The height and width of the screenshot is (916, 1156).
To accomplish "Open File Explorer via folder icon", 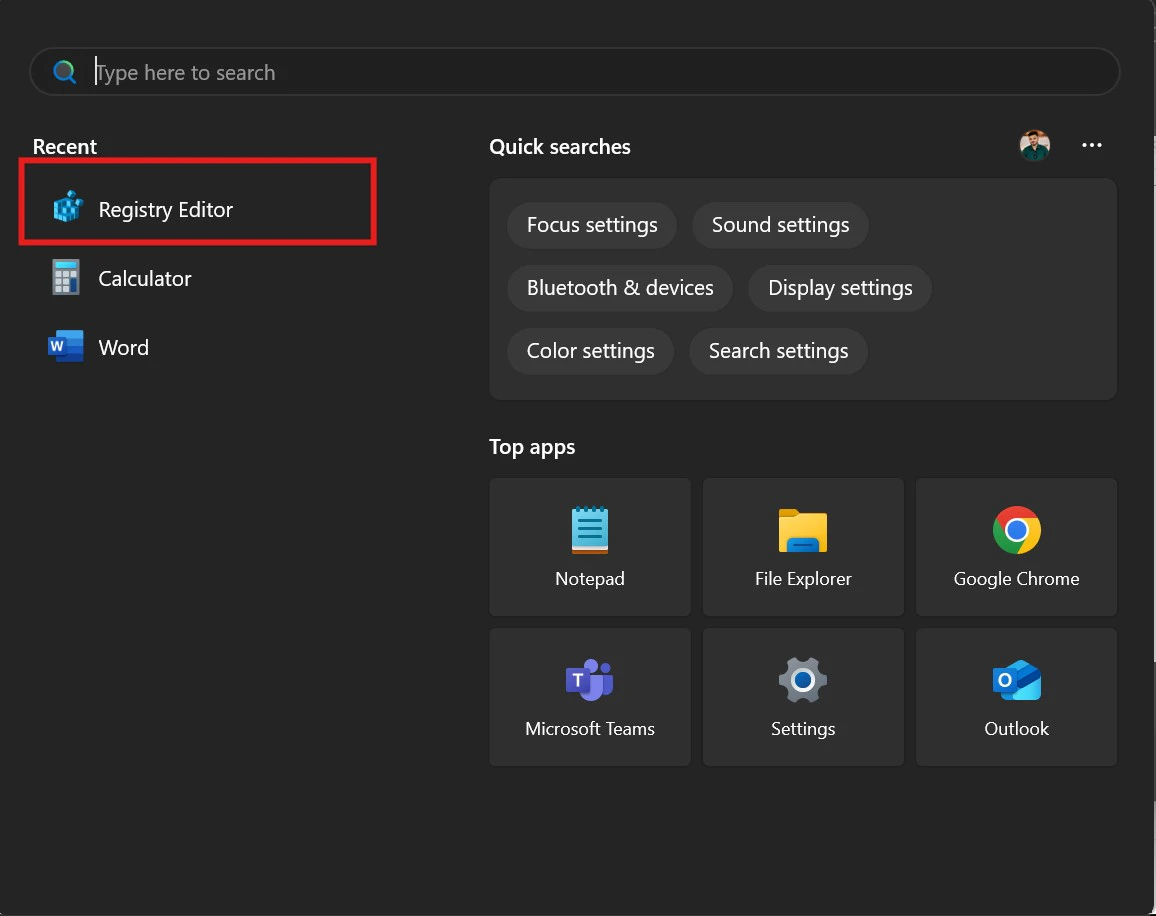I will point(803,530).
